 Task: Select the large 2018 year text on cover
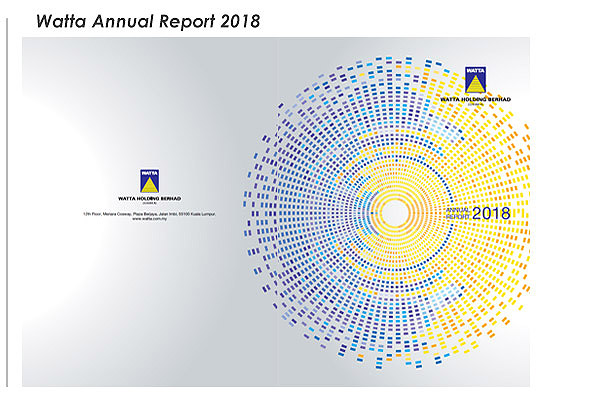(x=491, y=213)
